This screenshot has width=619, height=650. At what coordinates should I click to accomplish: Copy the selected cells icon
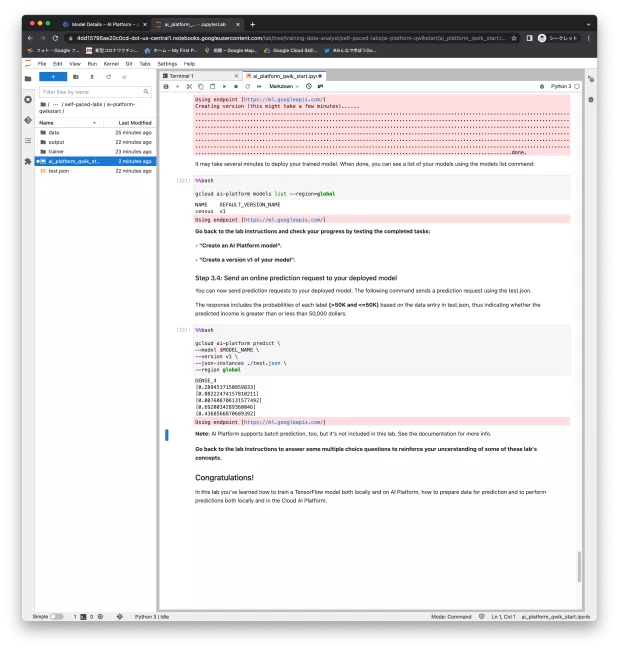point(201,87)
